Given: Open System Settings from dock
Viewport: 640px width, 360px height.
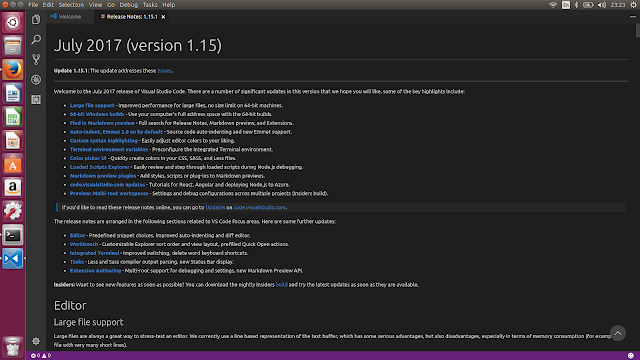Looking at the screenshot, I should 13,211.
